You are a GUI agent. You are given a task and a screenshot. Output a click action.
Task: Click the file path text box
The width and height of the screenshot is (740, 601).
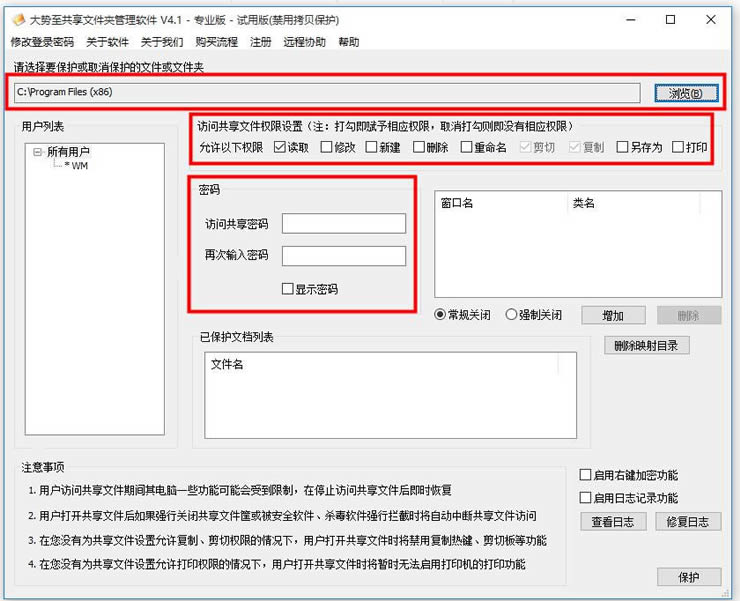click(327, 93)
